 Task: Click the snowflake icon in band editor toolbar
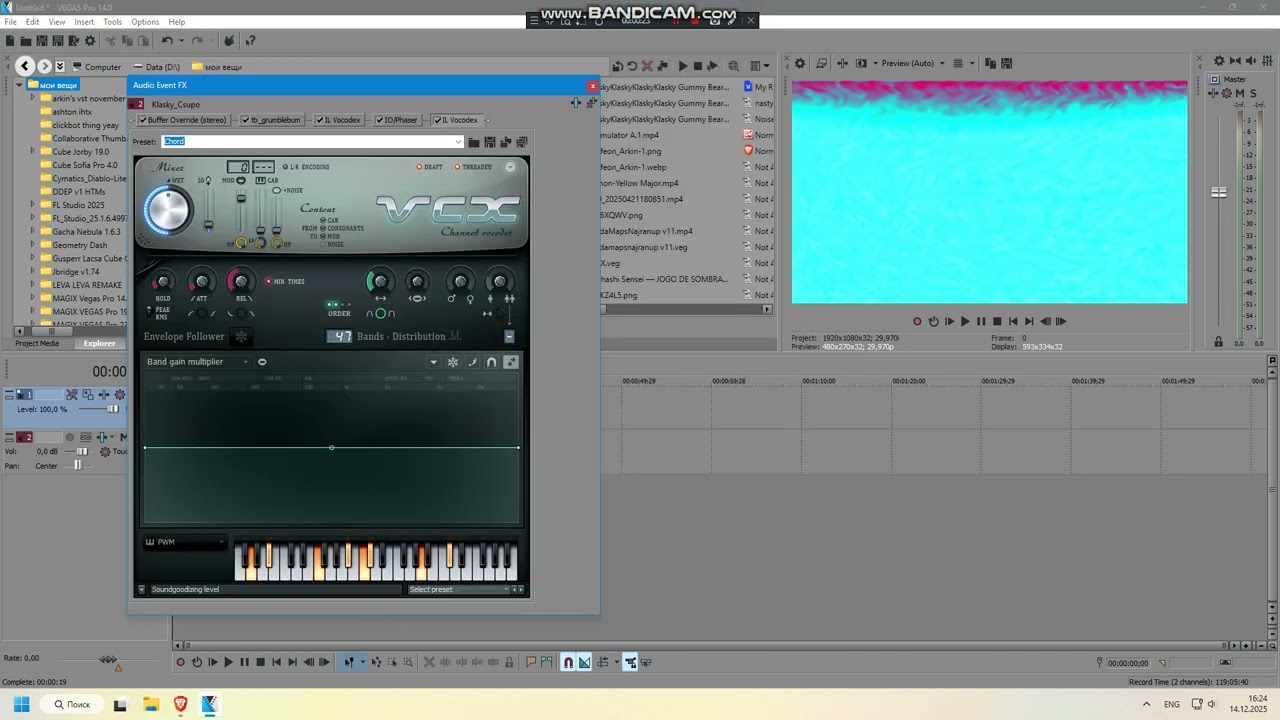(x=453, y=362)
